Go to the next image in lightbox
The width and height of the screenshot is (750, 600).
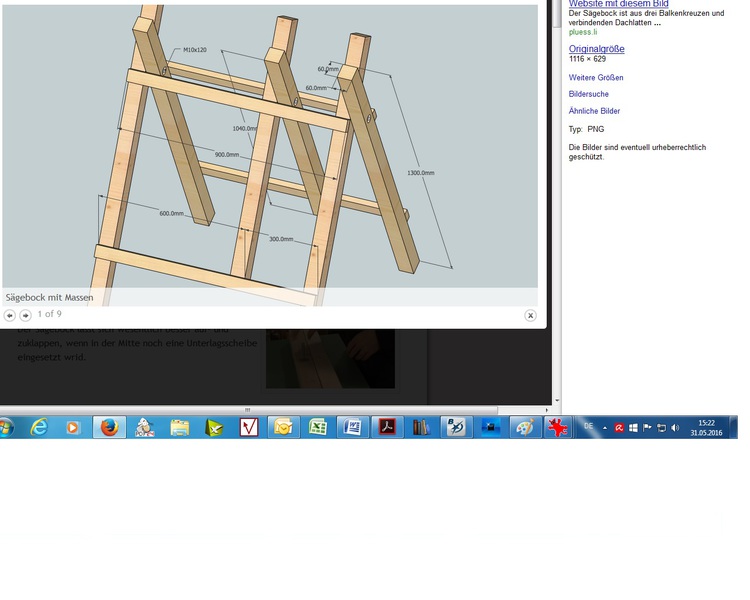click(26, 315)
